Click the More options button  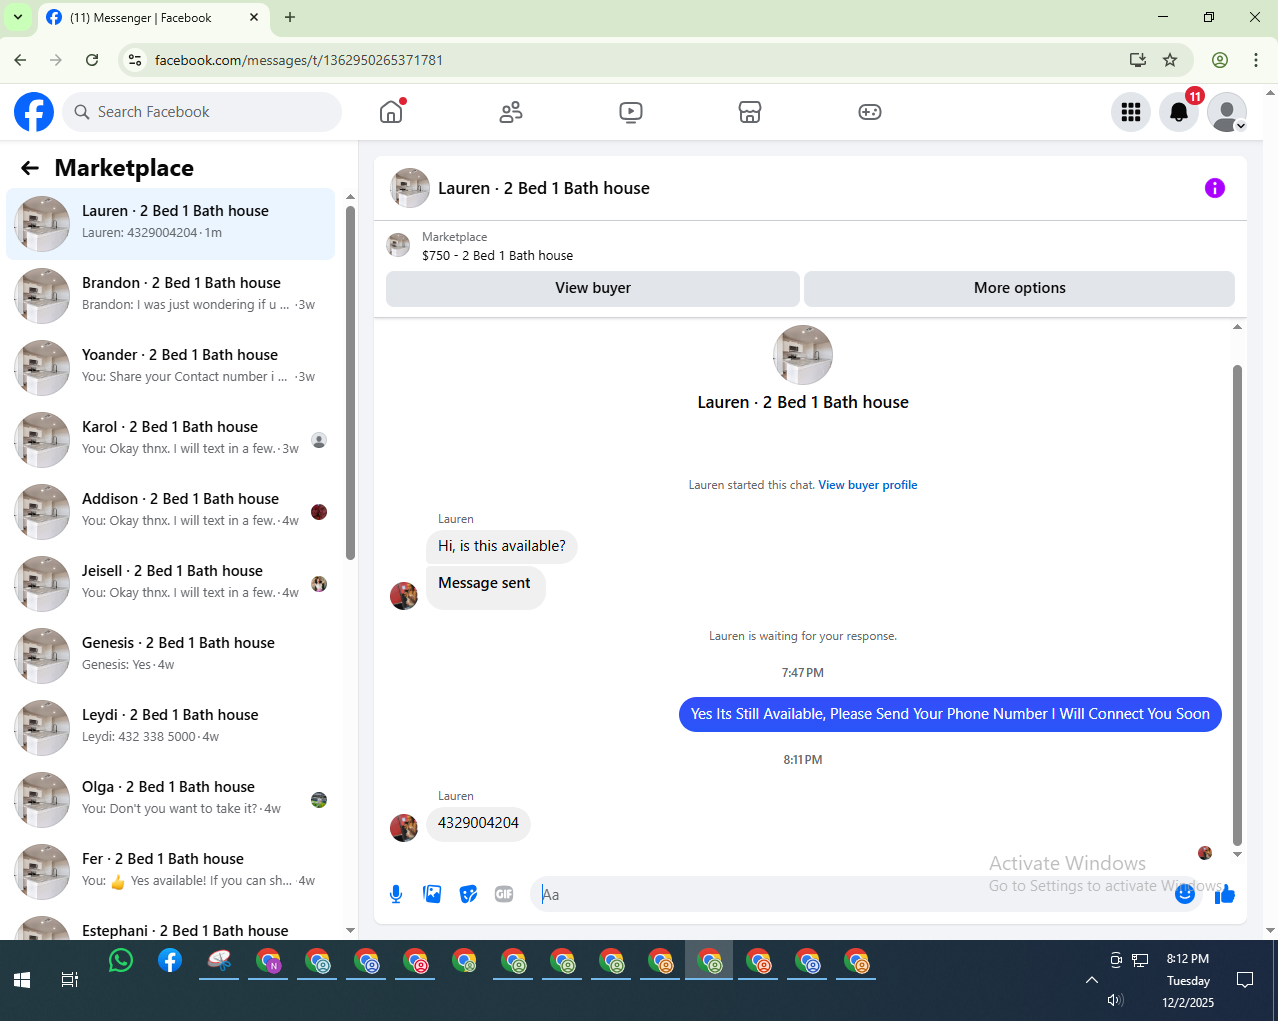point(1019,288)
